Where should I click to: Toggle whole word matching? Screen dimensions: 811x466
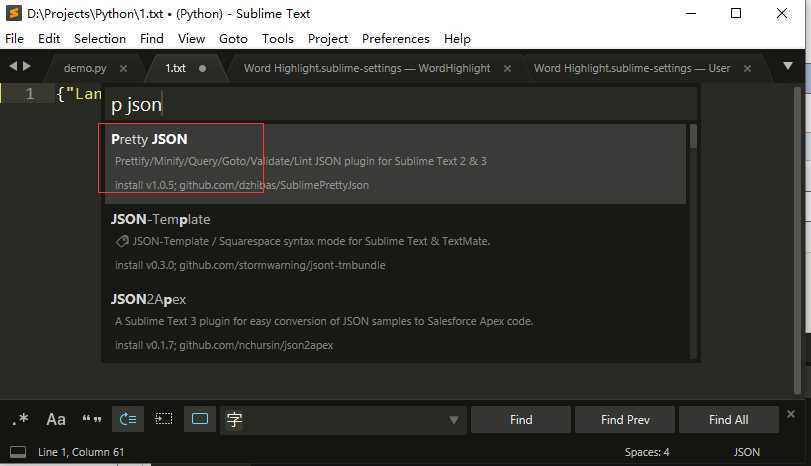[92, 419]
